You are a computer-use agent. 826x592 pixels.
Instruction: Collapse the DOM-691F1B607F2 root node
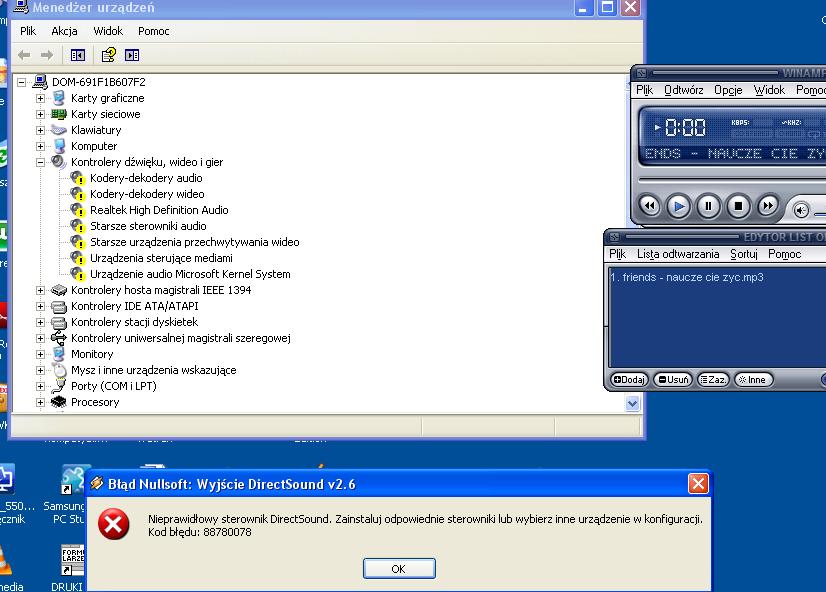(22, 82)
